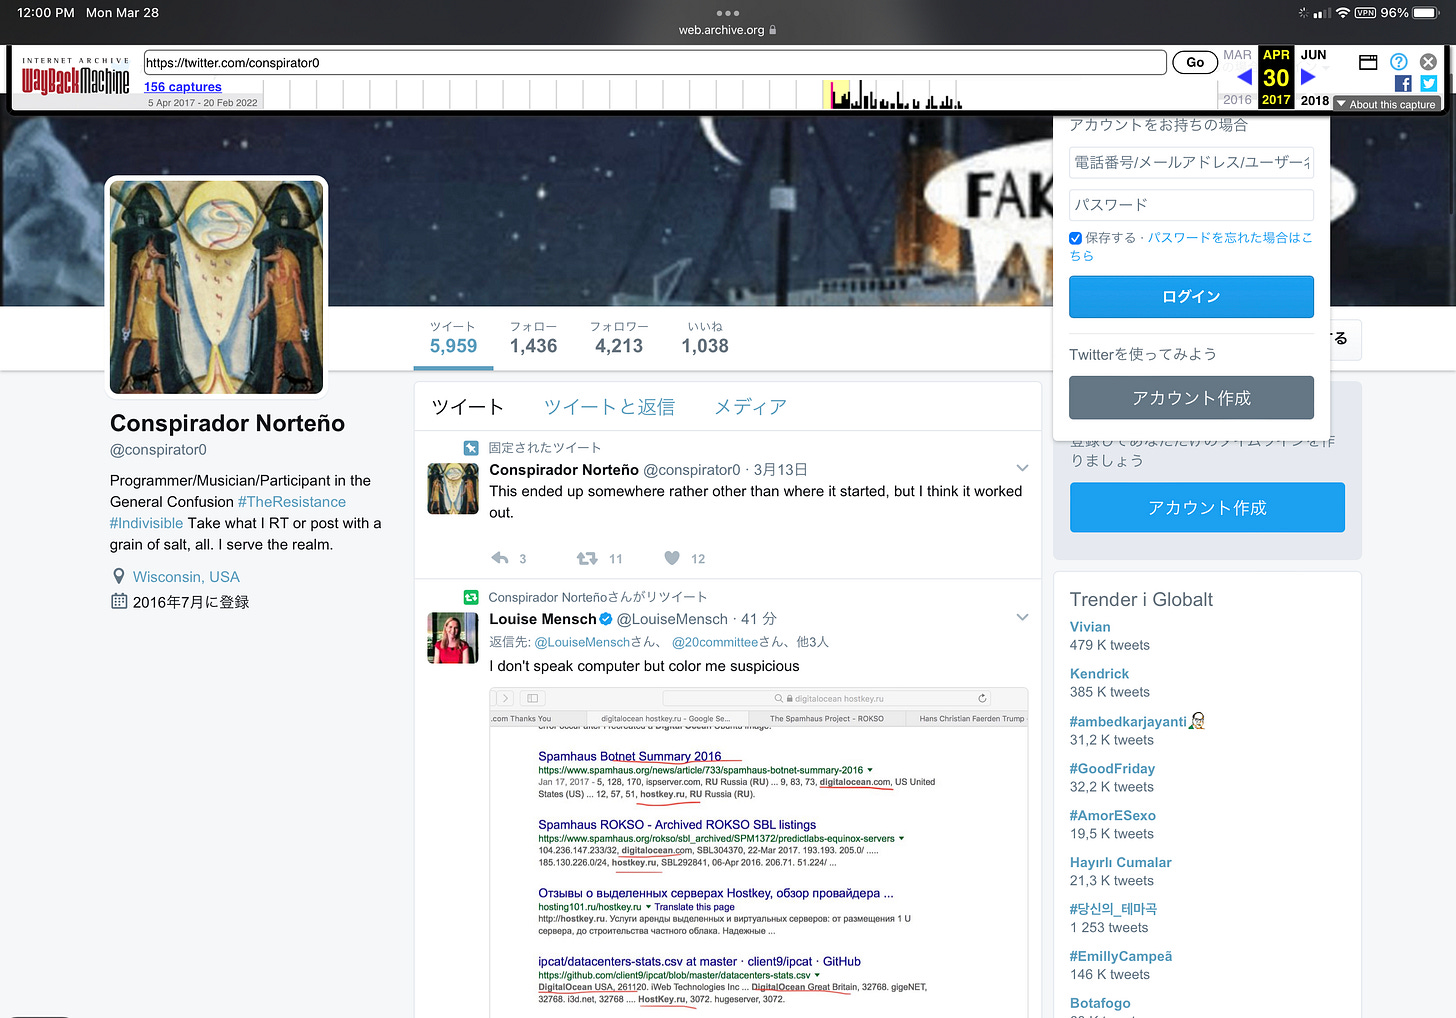This screenshot has height=1018, width=1456.
Task: Open the Wayback toolbar window icon
Action: [1368, 62]
